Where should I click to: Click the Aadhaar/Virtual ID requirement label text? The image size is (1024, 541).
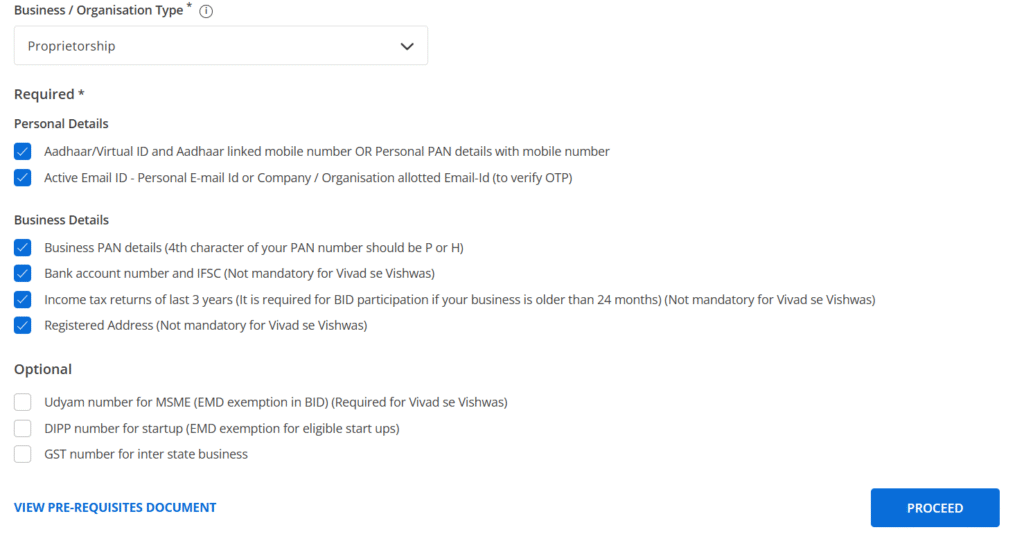[327, 152]
